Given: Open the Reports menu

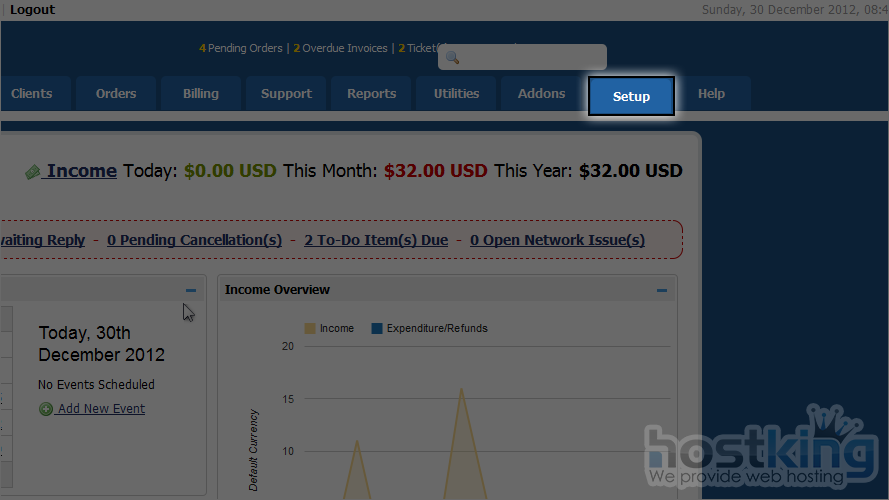Looking at the screenshot, I should click(372, 94).
